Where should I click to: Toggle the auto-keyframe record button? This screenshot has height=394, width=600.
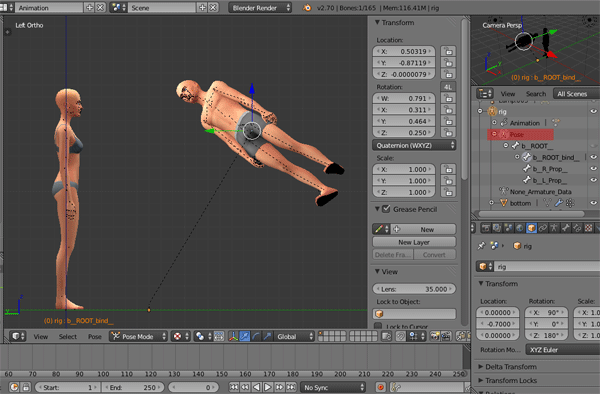tap(381, 387)
